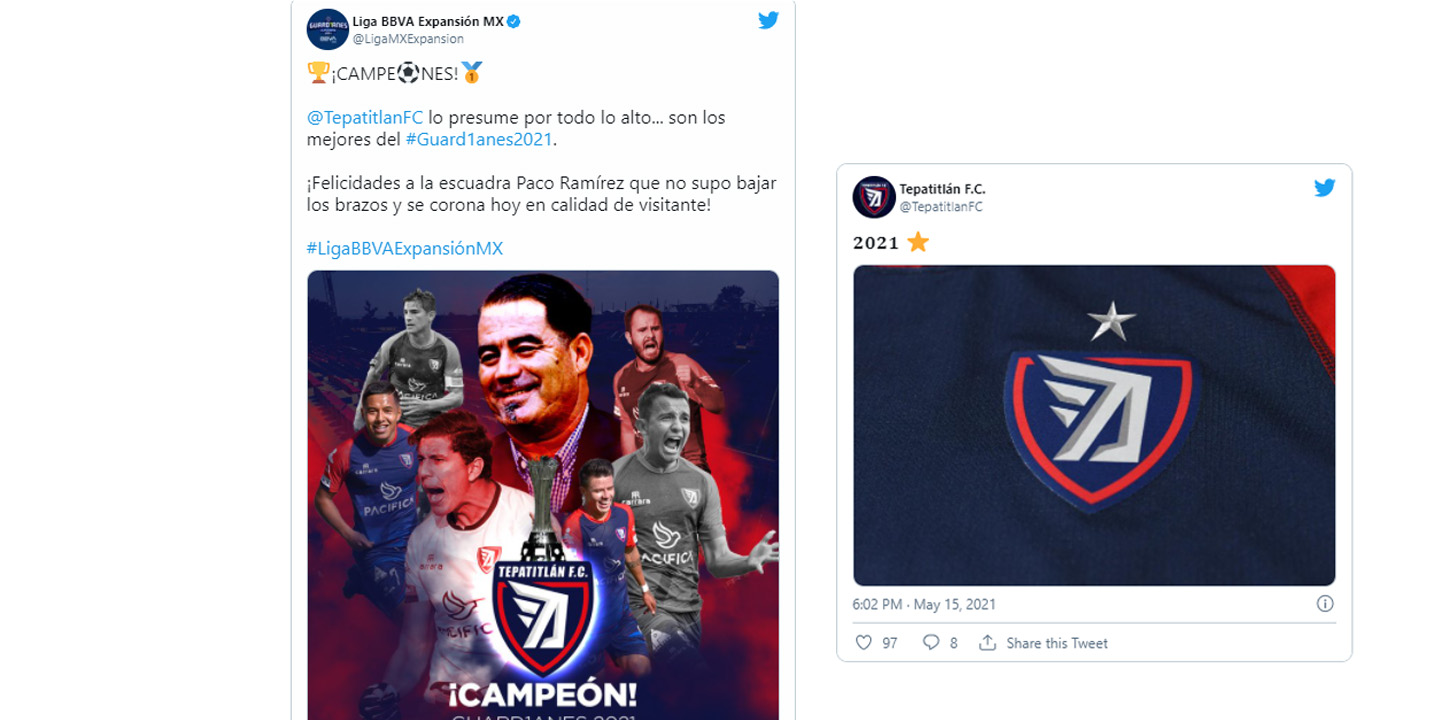Open the 6:02 PM May 15, 2021 timestamp
Image resolution: width=1440 pixels, height=720 pixels.
pyautogui.click(x=924, y=604)
